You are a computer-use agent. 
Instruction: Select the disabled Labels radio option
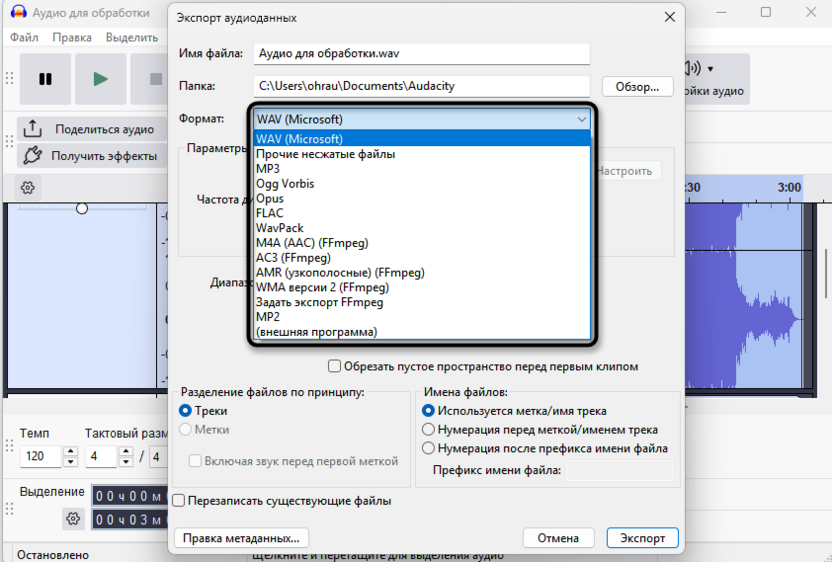185,429
